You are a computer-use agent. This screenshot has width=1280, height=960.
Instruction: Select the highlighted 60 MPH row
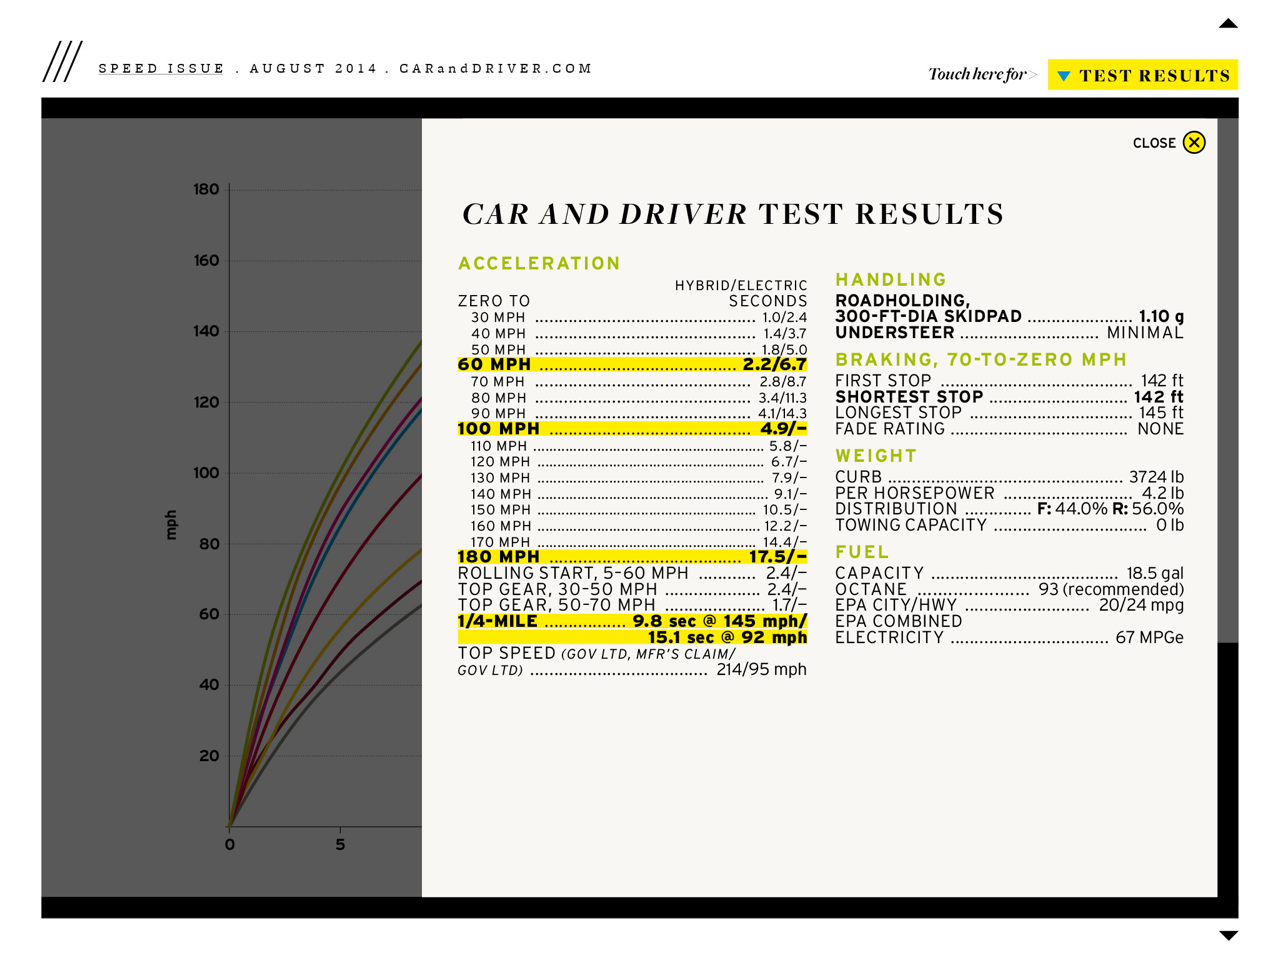click(631, 365)
